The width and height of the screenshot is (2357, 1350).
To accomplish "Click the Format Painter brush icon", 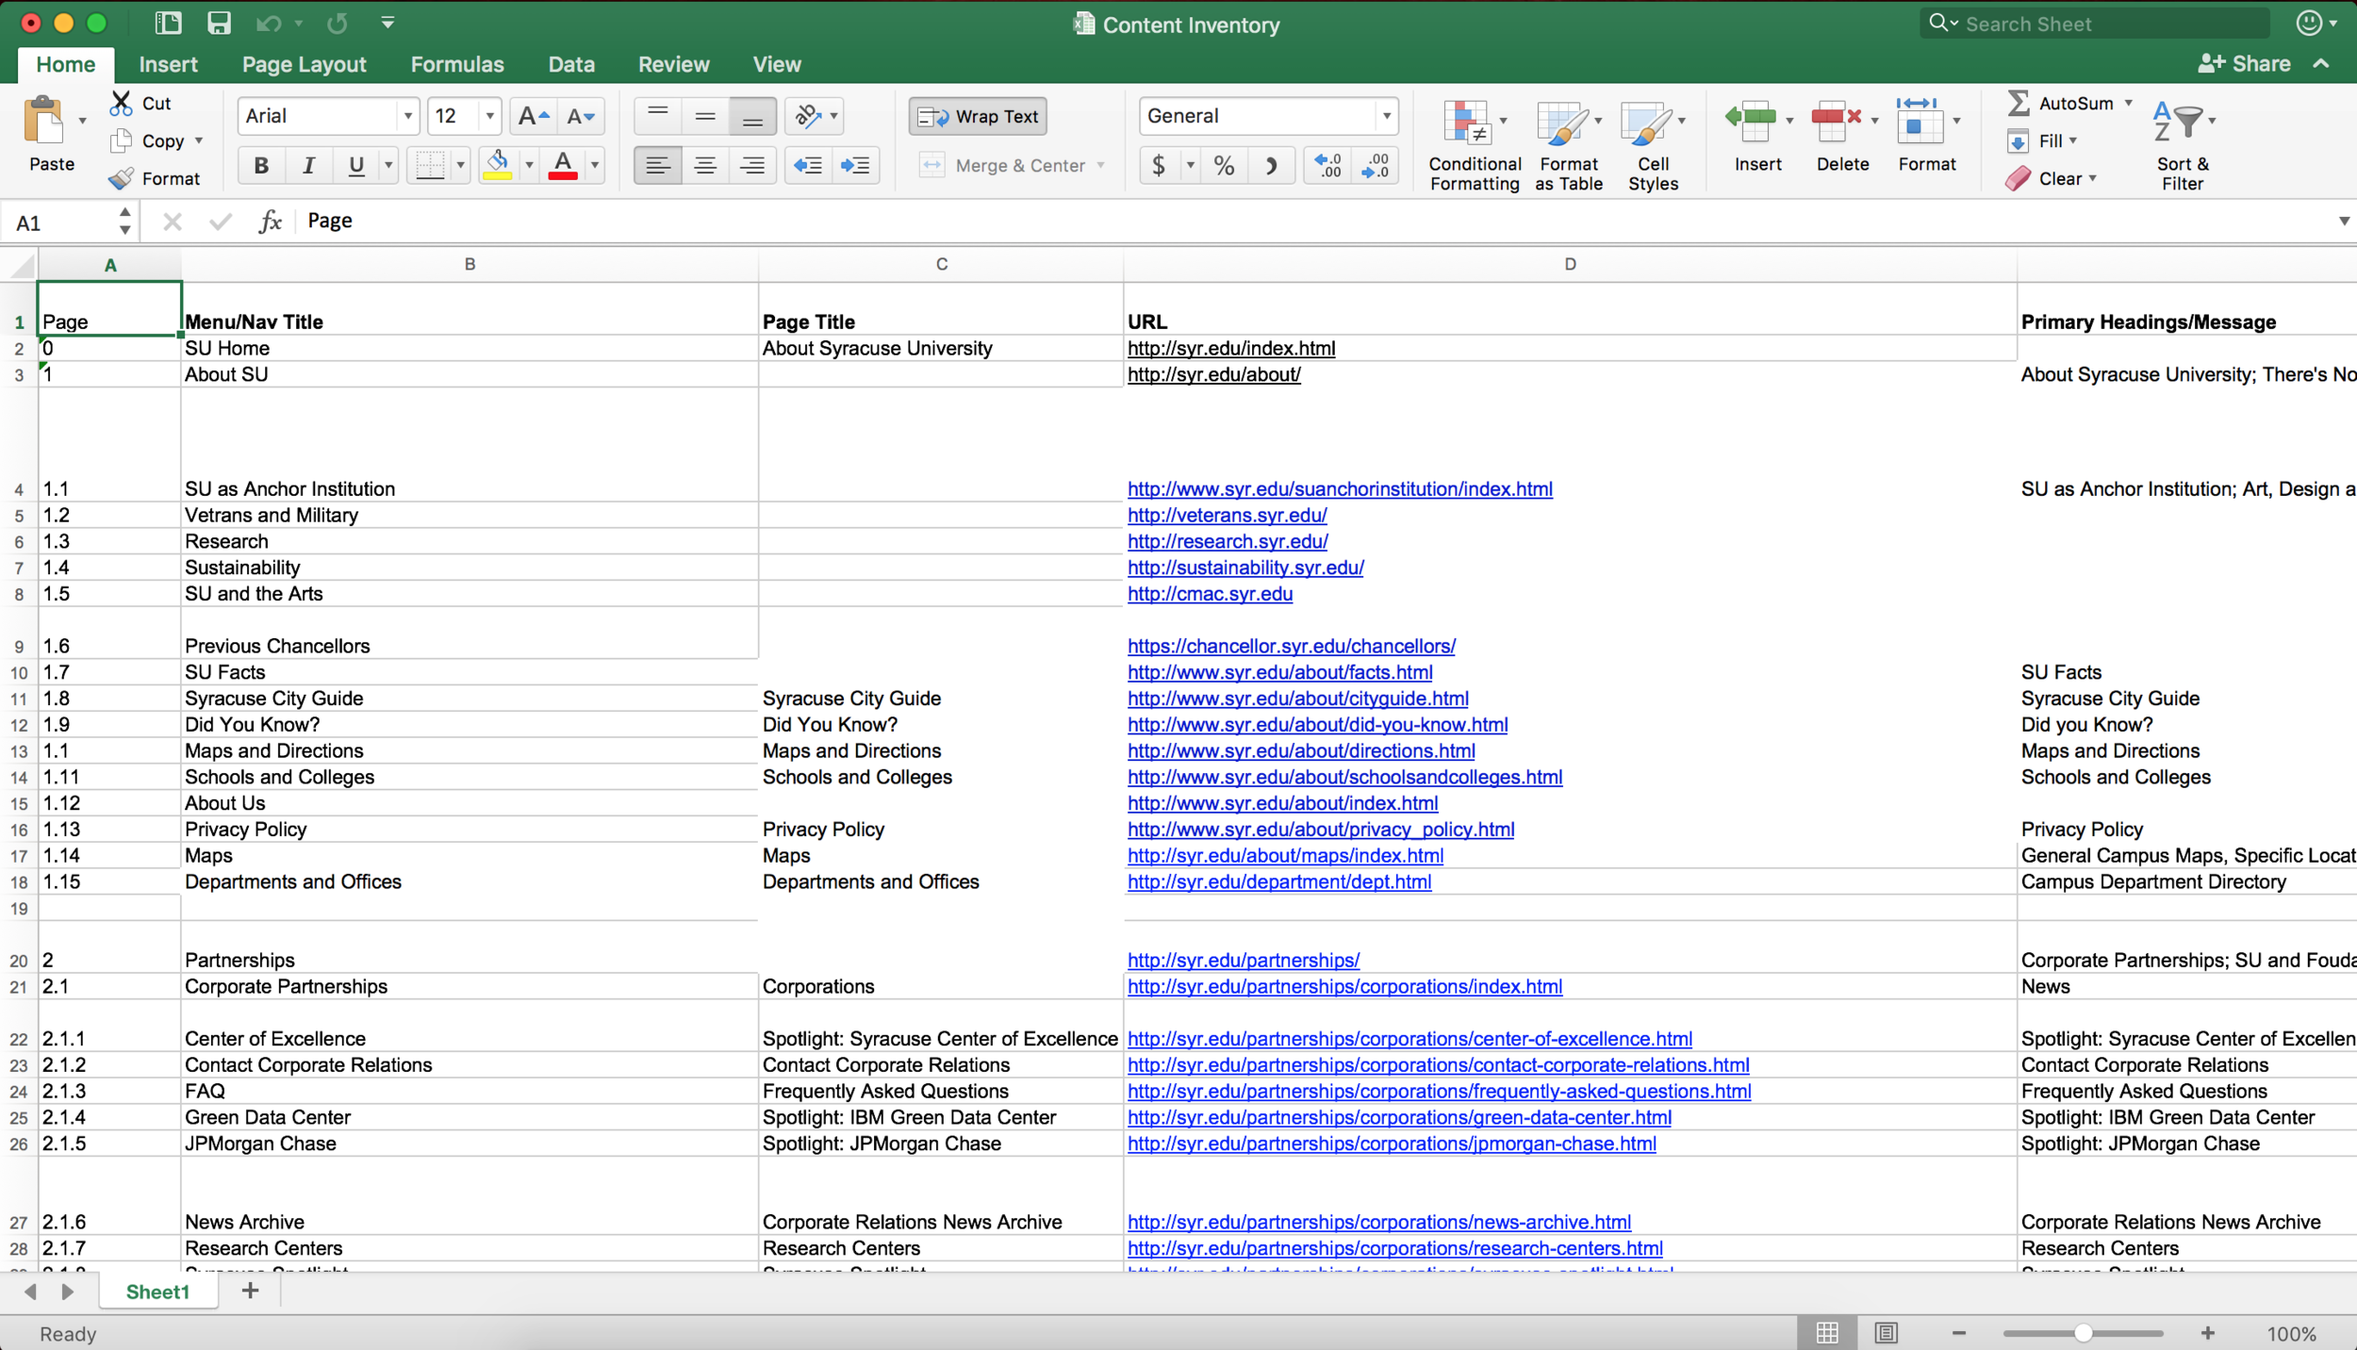I will click(x=121, y=179).
